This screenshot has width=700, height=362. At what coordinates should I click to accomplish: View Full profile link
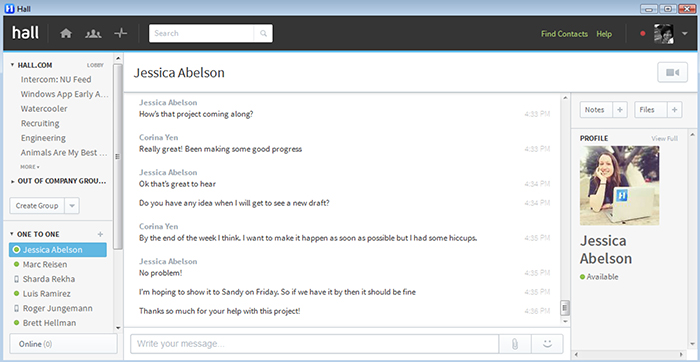click(664, 138)
